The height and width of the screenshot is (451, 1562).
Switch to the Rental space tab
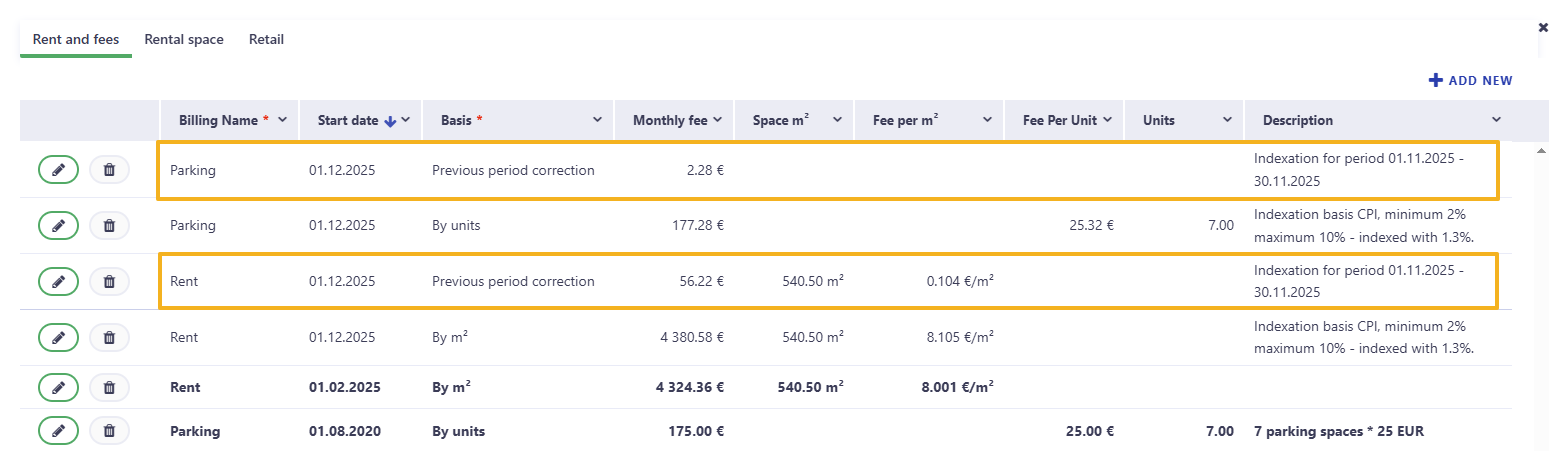[184, 40]
